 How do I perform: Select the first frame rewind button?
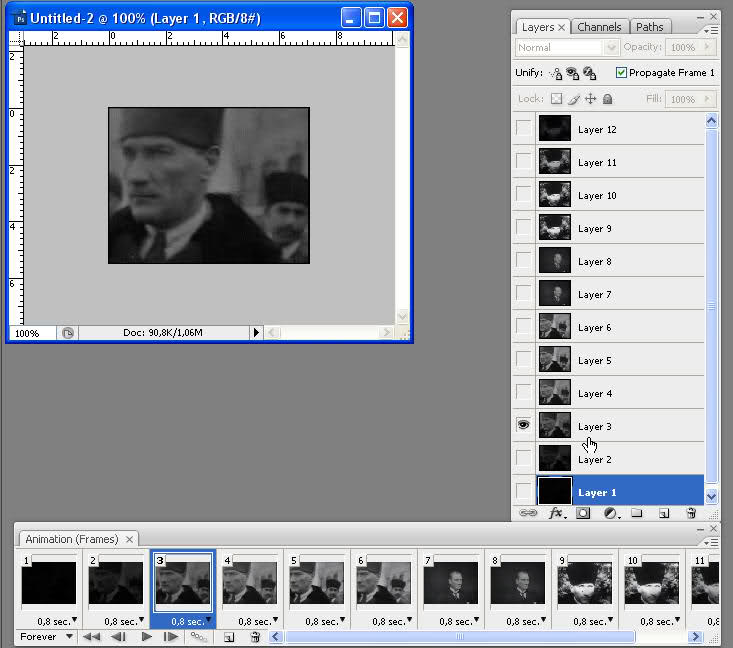click(91, 636)
